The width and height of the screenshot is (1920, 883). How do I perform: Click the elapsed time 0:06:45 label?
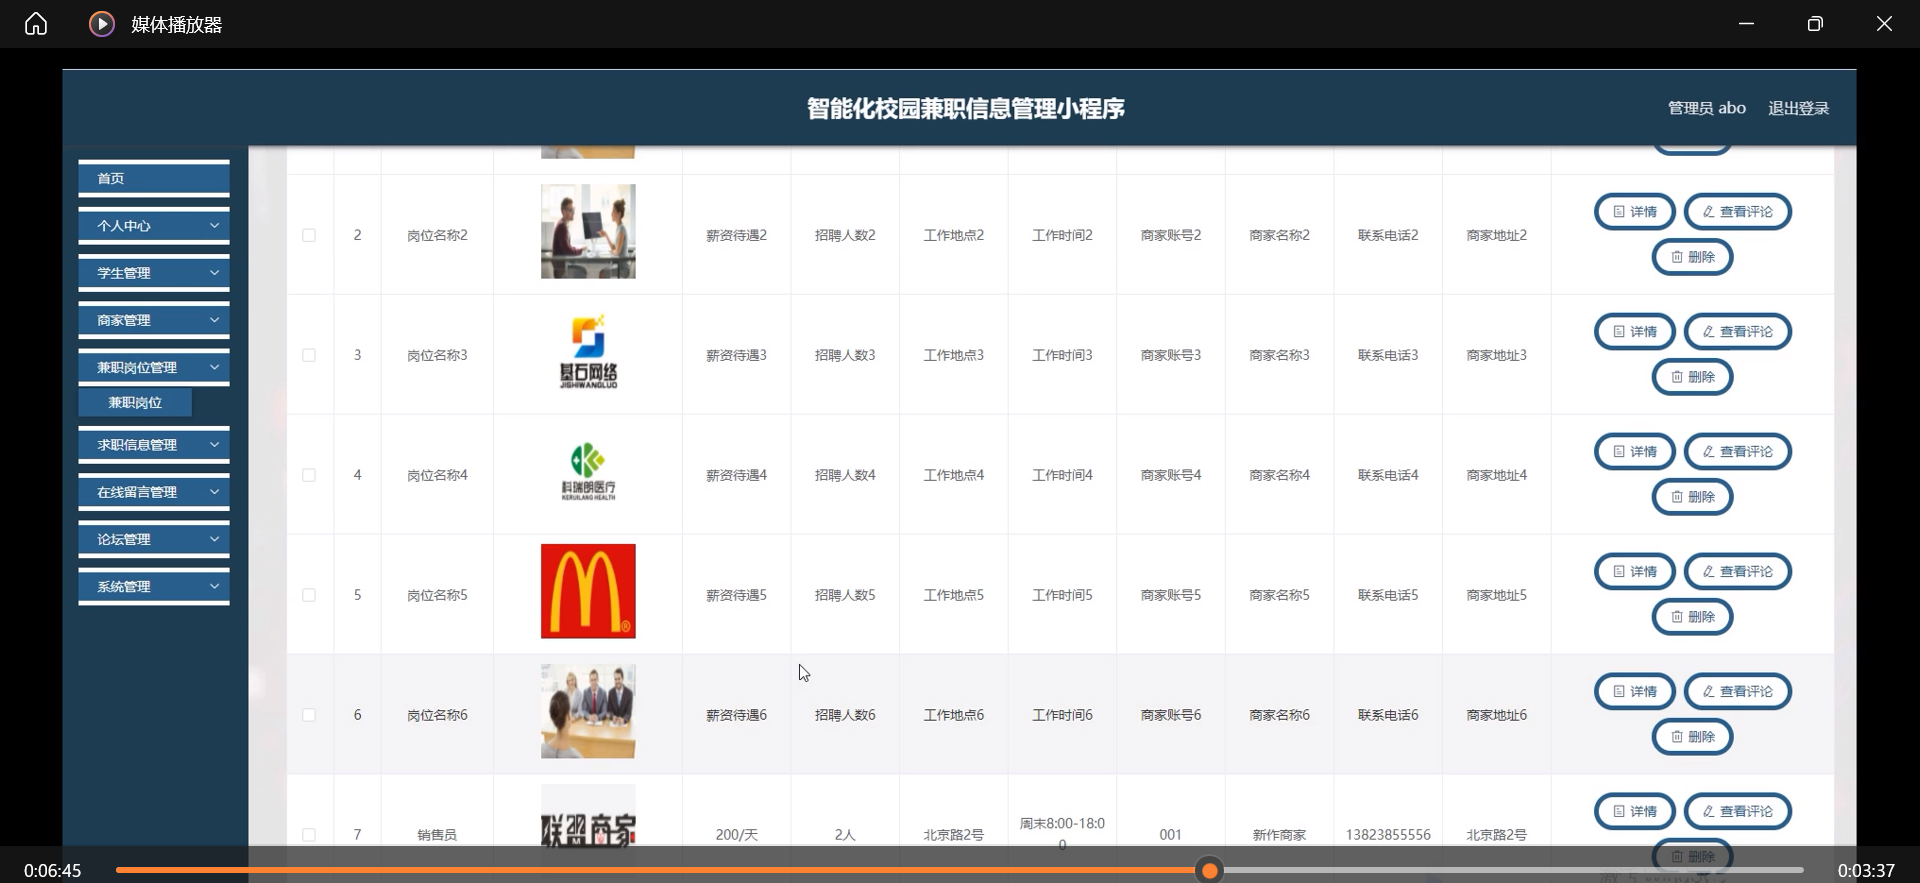[53, 871]
